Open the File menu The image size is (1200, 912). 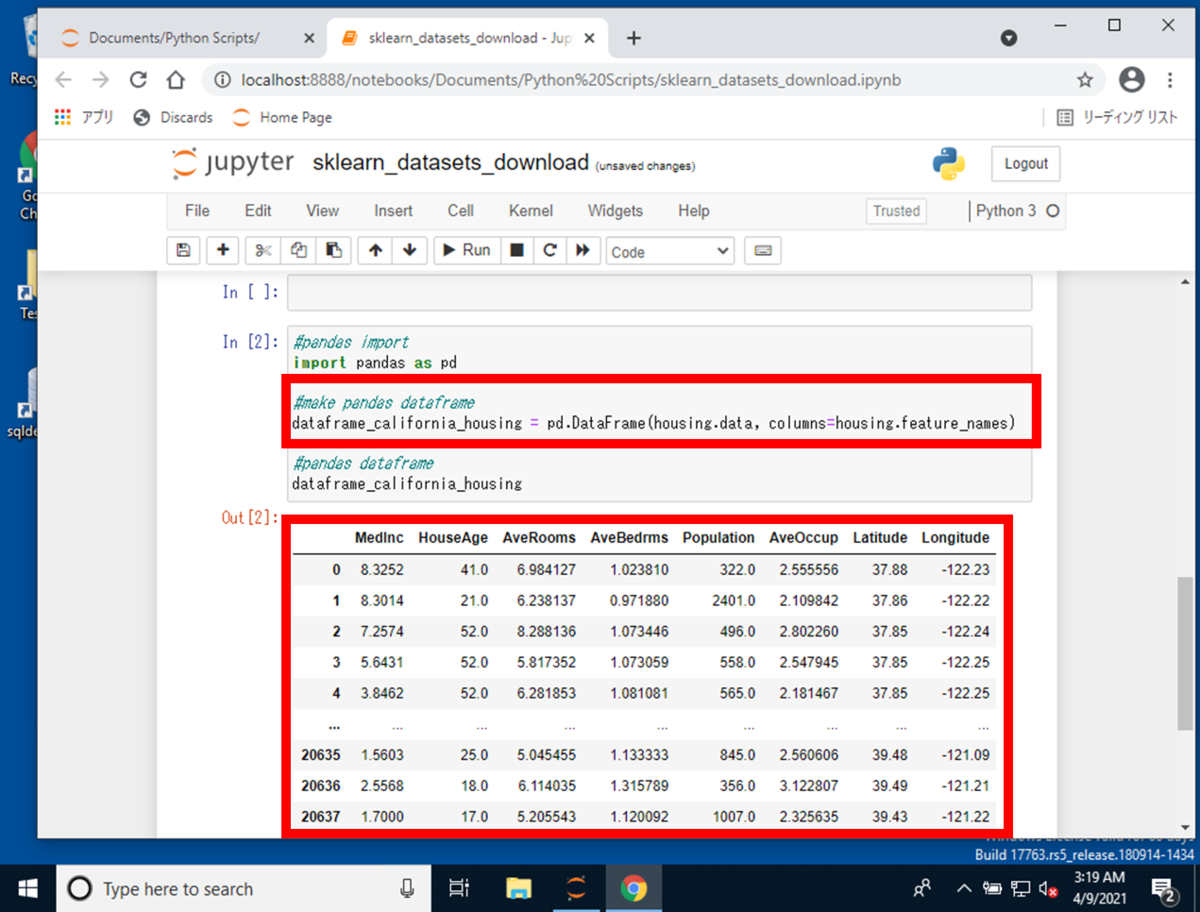click(197, 211)
